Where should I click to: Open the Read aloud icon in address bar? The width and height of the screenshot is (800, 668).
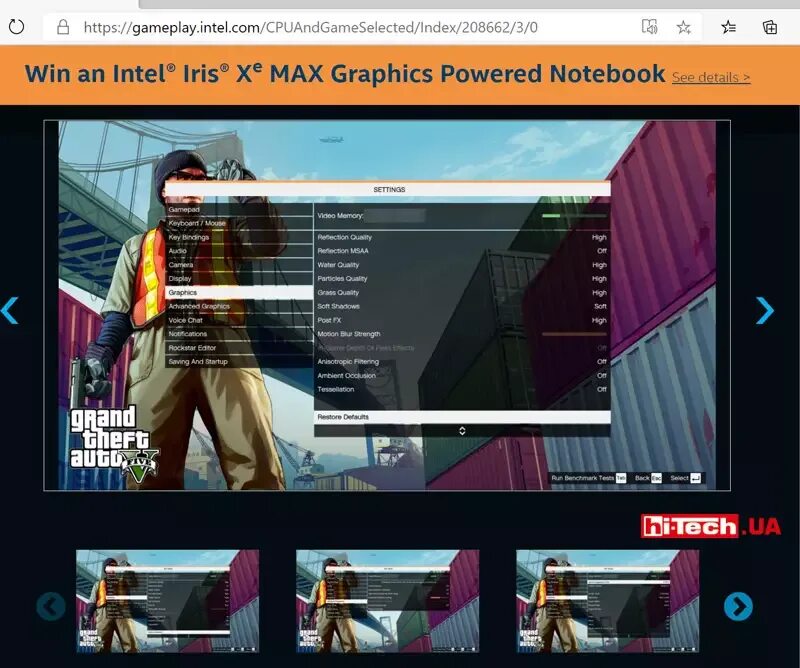pos(649,27)
